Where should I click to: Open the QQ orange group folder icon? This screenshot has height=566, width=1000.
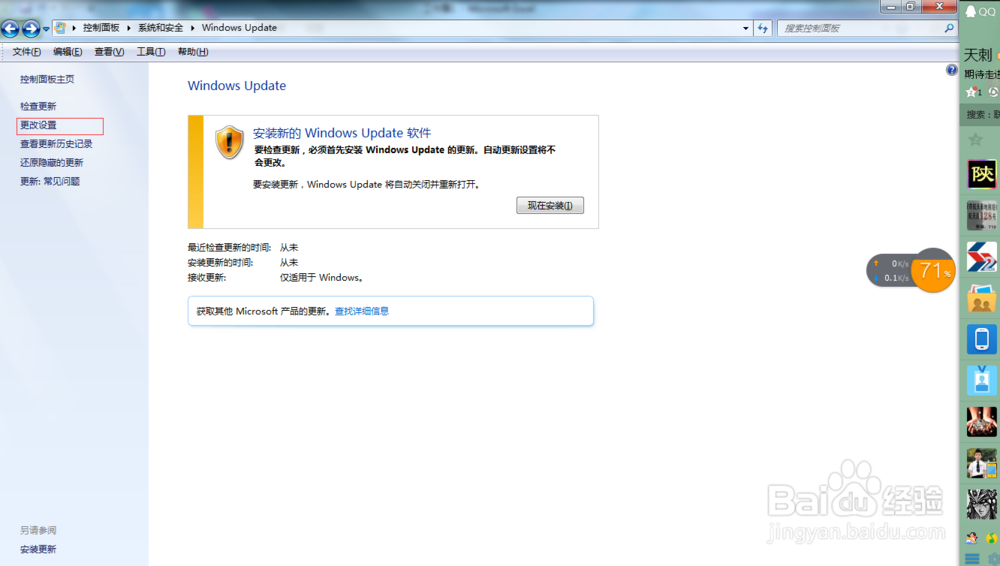[x=982, y=298]
